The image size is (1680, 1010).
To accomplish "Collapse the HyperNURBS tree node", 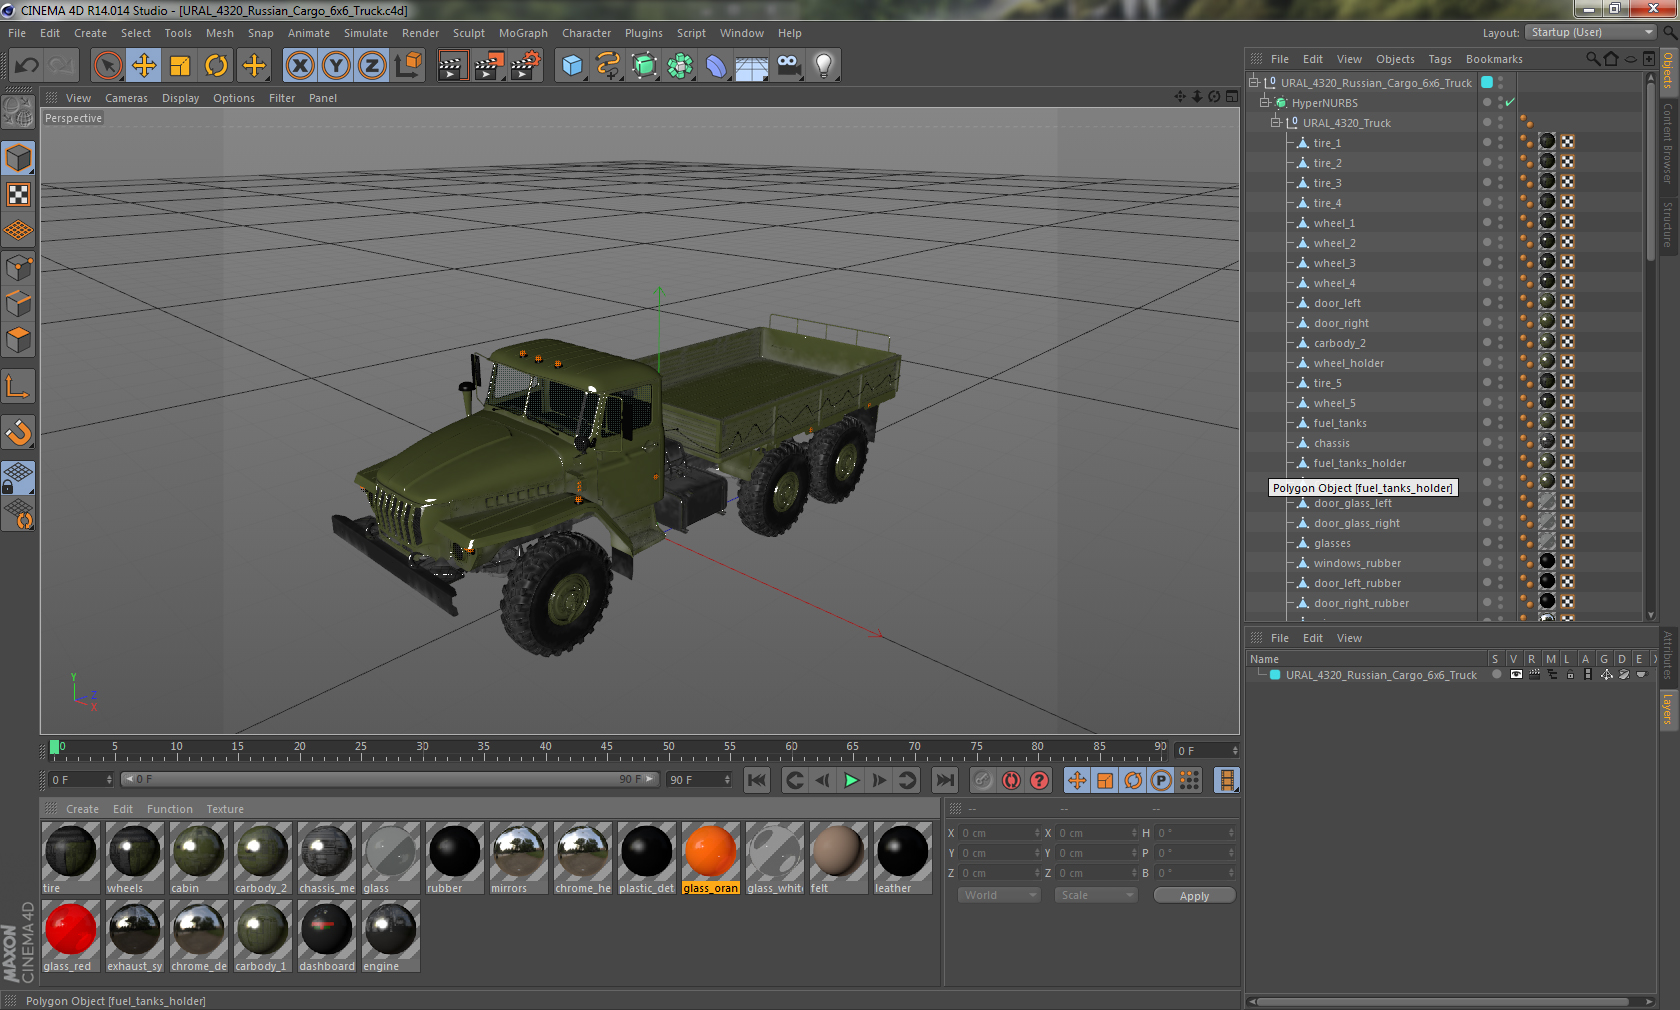I will pyautogui.click(x=1264, y=102).
